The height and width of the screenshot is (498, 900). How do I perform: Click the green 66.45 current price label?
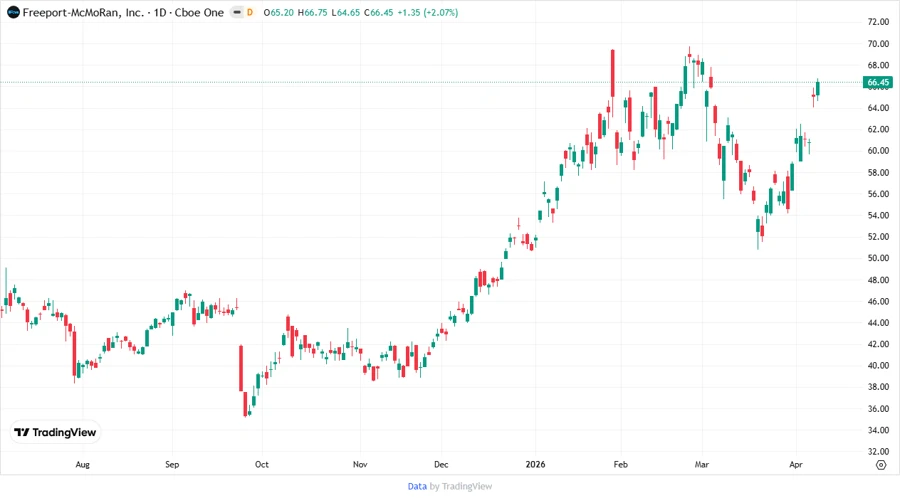(x=878, y=82)
